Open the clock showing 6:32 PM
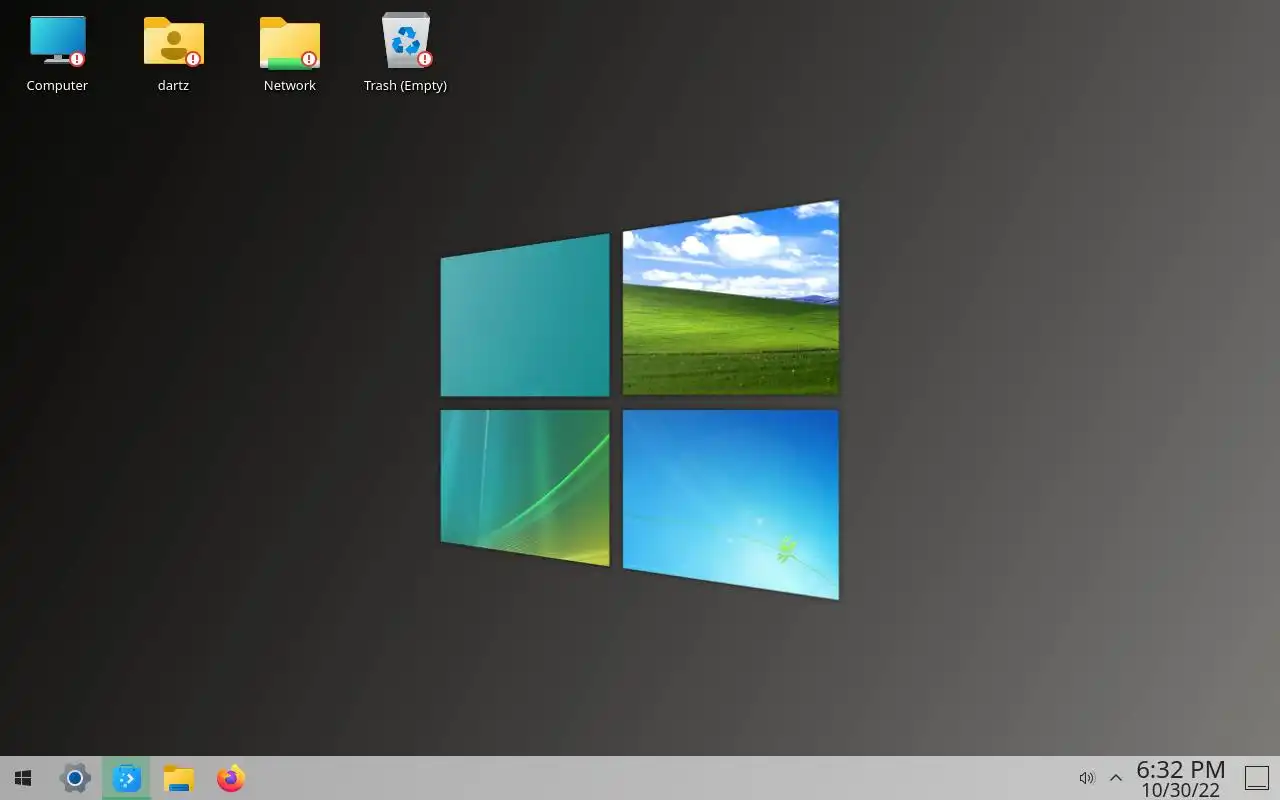 [1181, 769]
